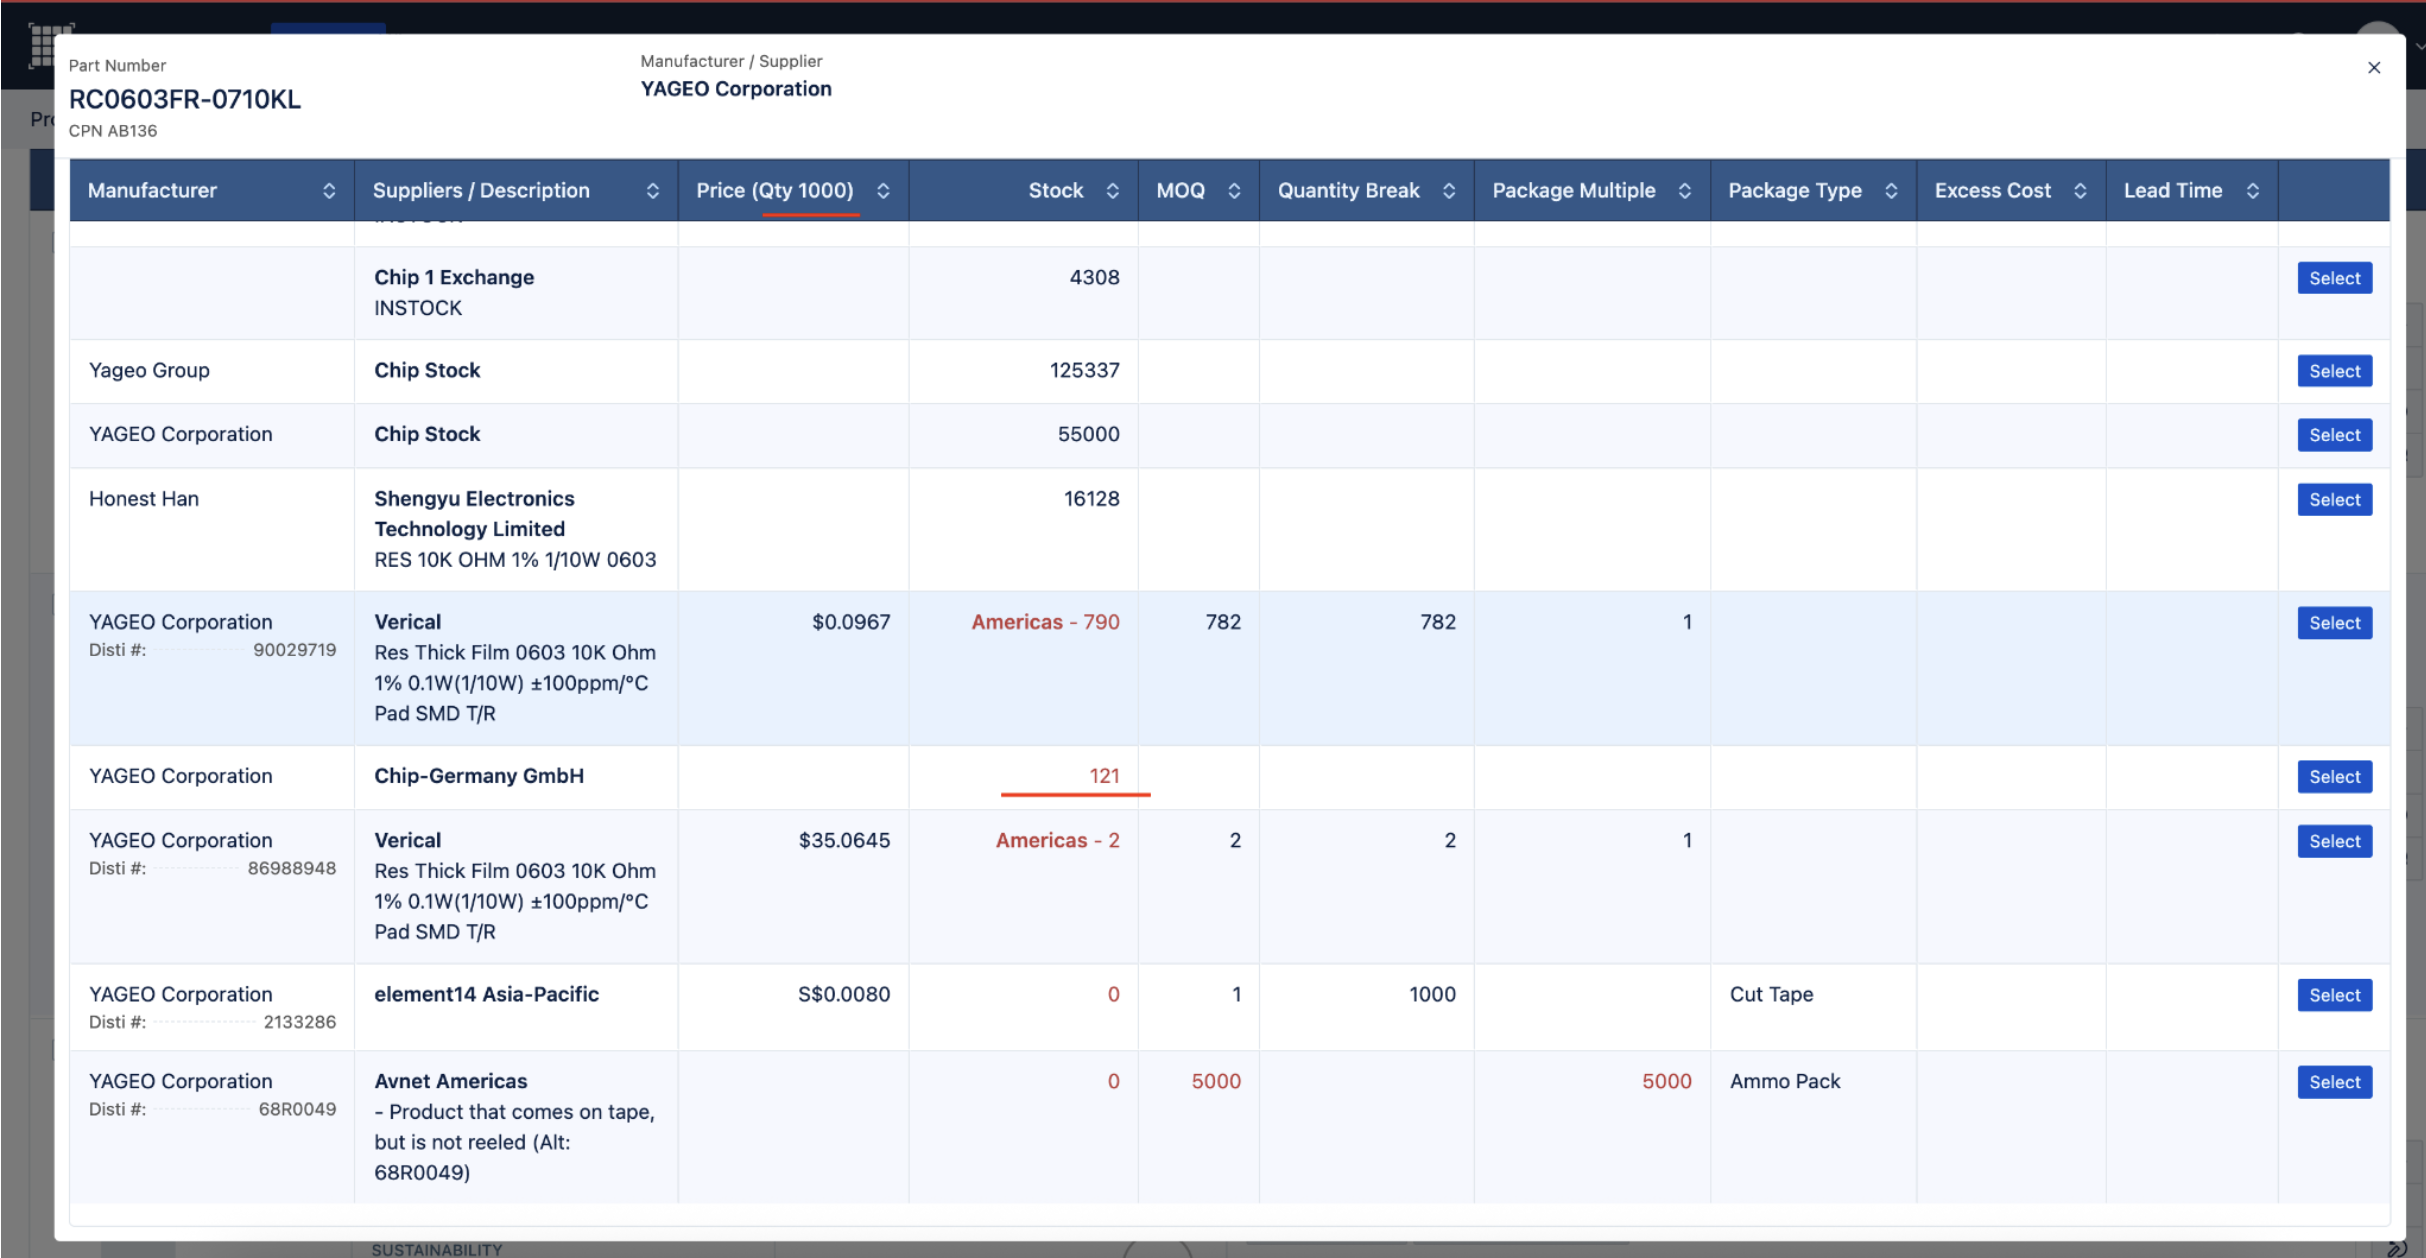
Task: Sort by Lead Time arrows
Action: [x=2253, y=191]
